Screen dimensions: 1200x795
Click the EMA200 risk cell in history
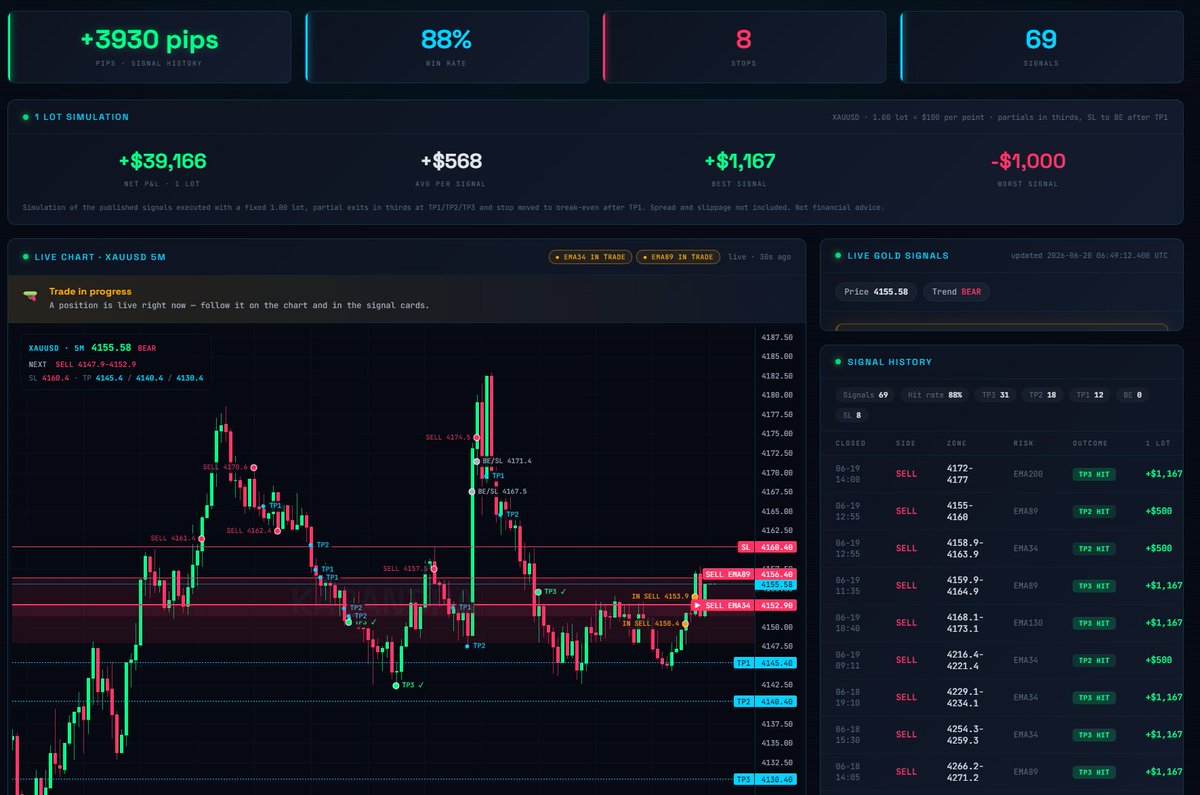pyautogui.click(x=1027, y=474)
